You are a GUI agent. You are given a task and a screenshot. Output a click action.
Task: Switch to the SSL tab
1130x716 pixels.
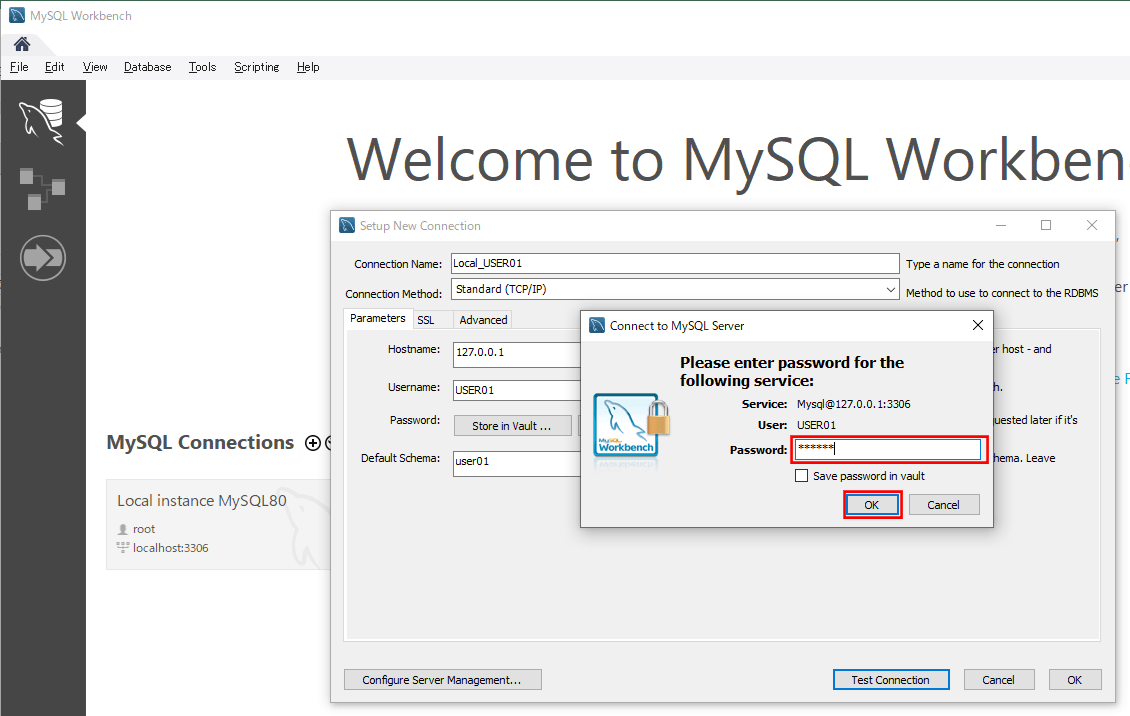click(x=426, y=320)
